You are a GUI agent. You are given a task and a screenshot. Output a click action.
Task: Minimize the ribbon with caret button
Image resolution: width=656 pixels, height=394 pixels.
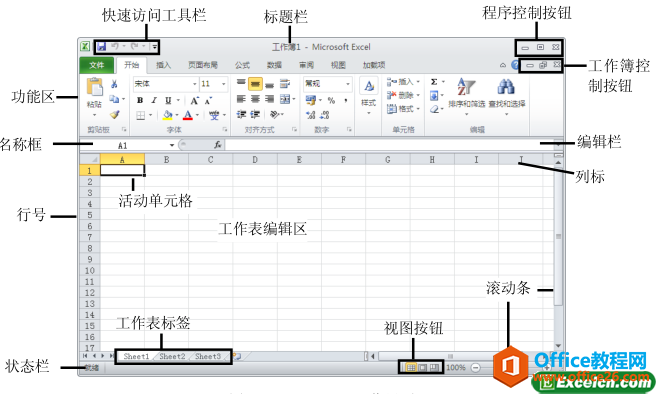[x=502, y=65]
